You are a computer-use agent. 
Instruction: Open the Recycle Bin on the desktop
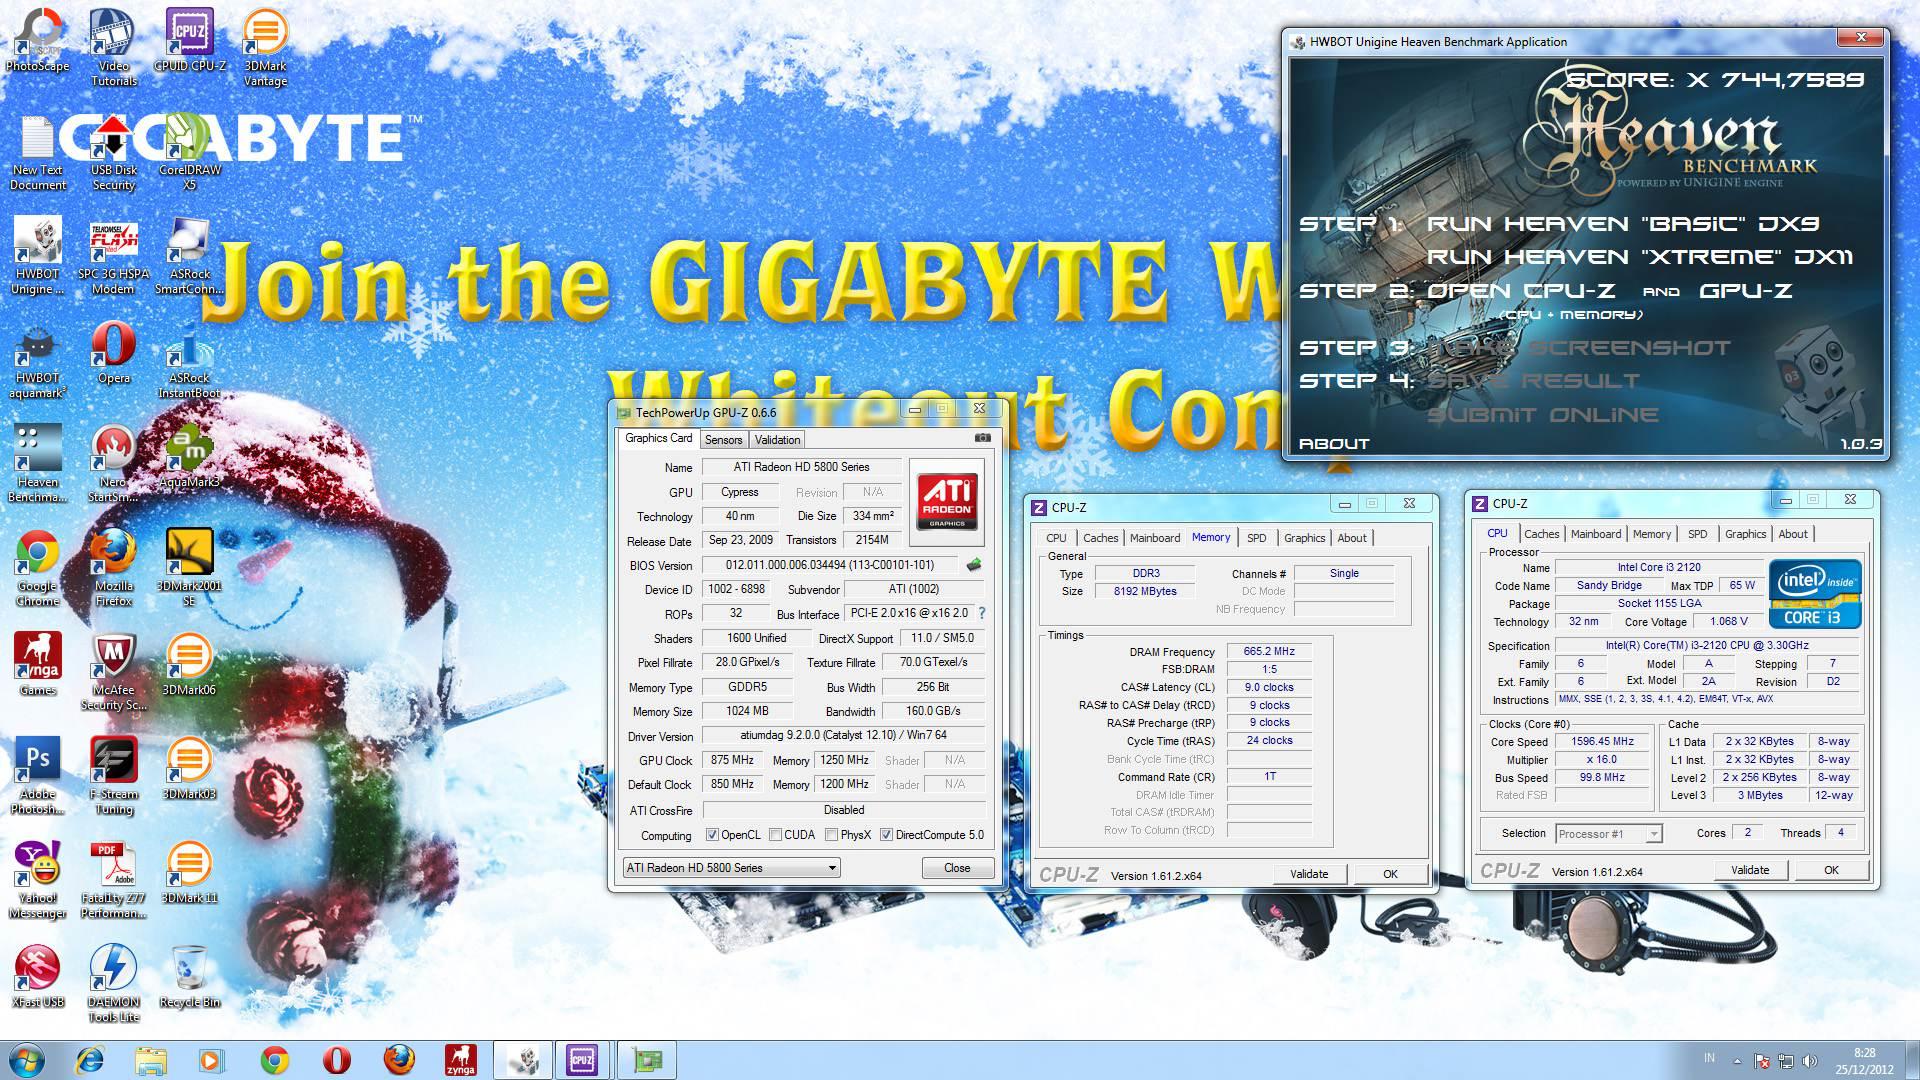[190, 977]
